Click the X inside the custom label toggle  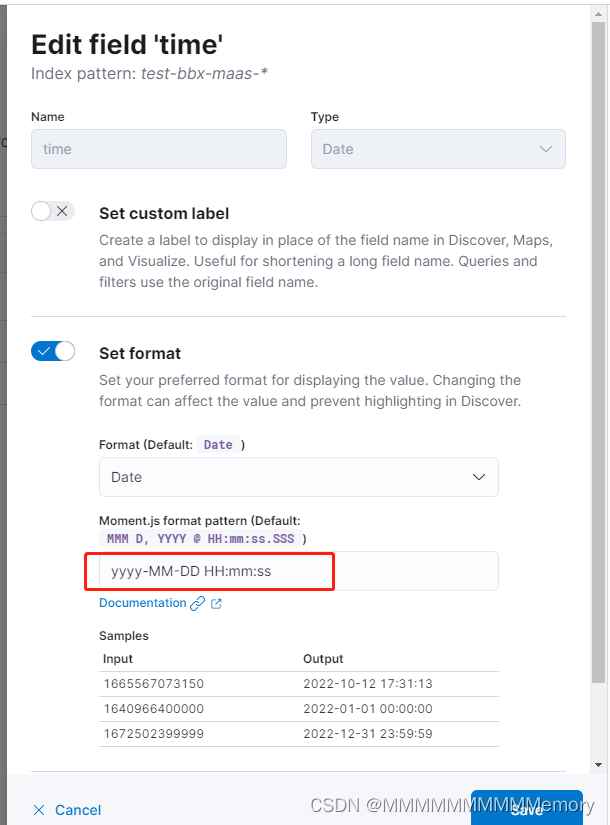click(x=60, y=210)
